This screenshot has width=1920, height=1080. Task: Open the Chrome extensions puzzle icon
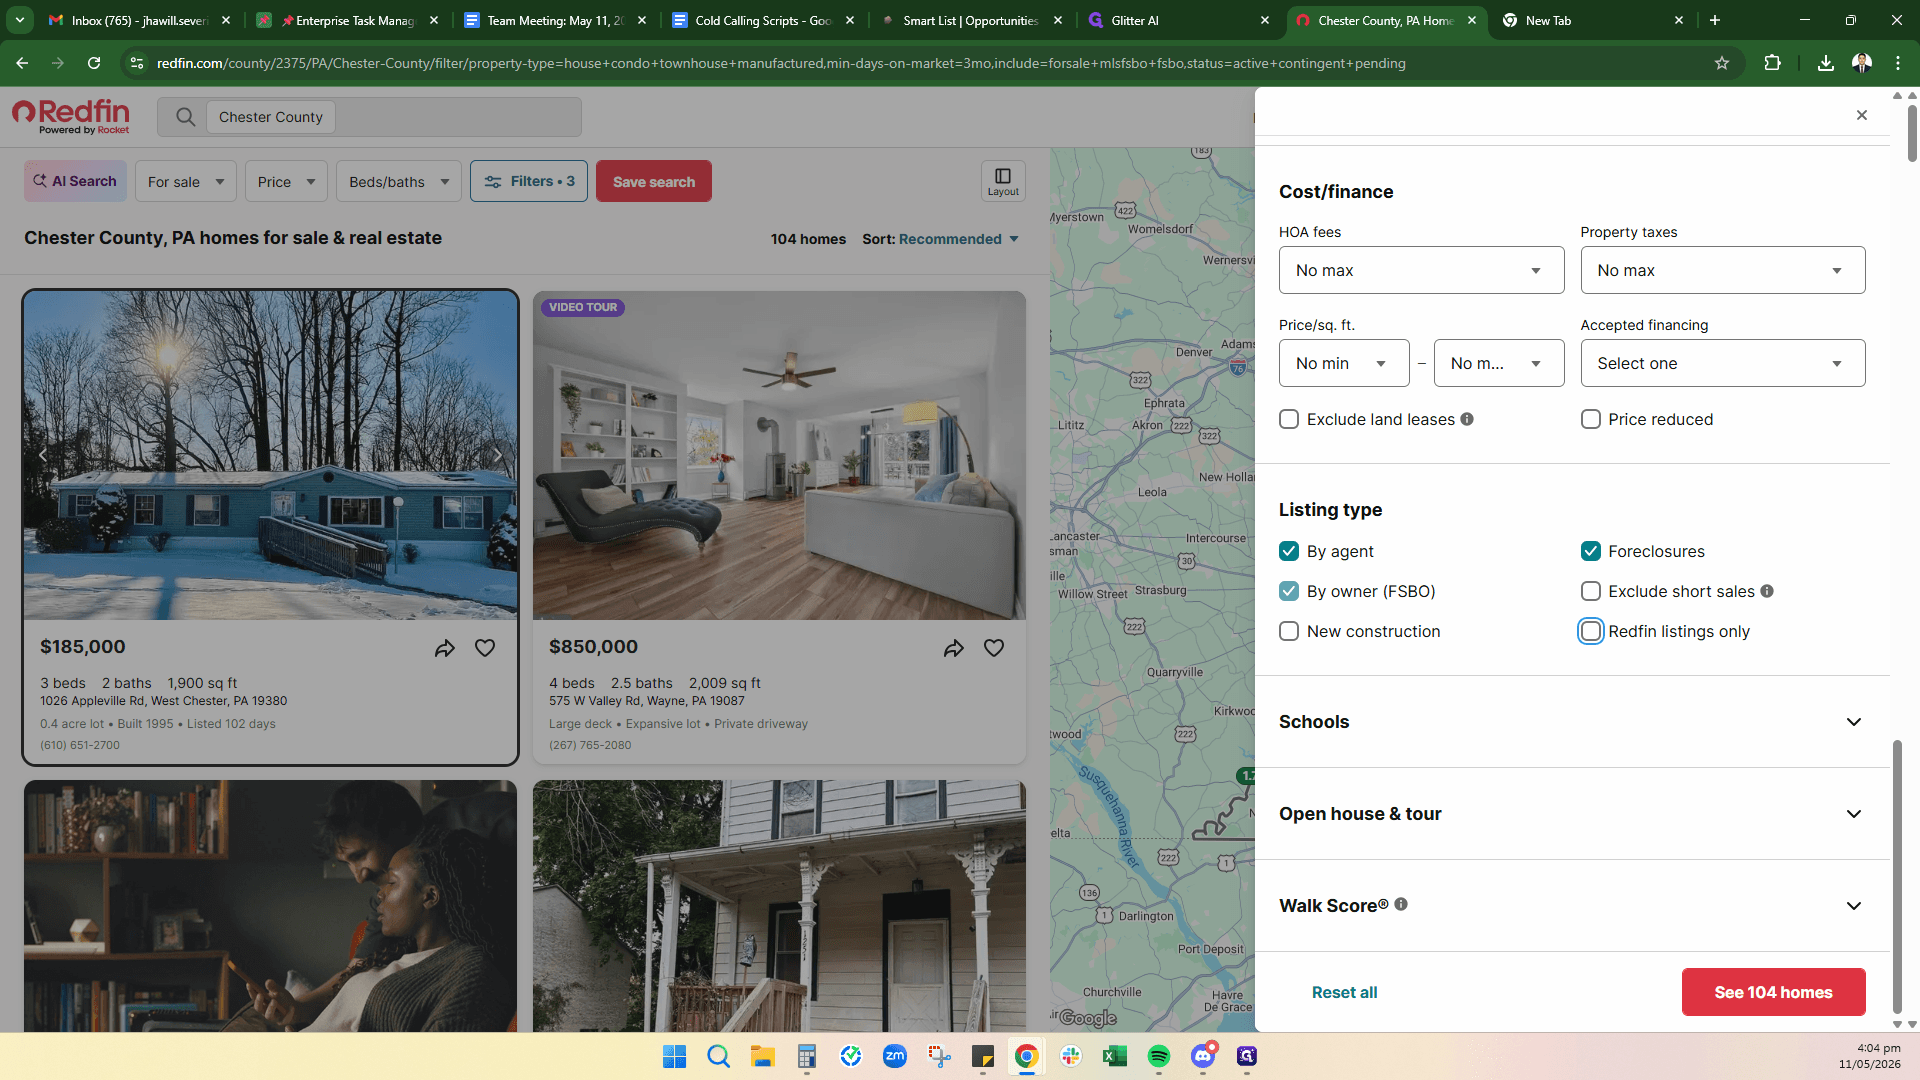[x=1772, y=63]
